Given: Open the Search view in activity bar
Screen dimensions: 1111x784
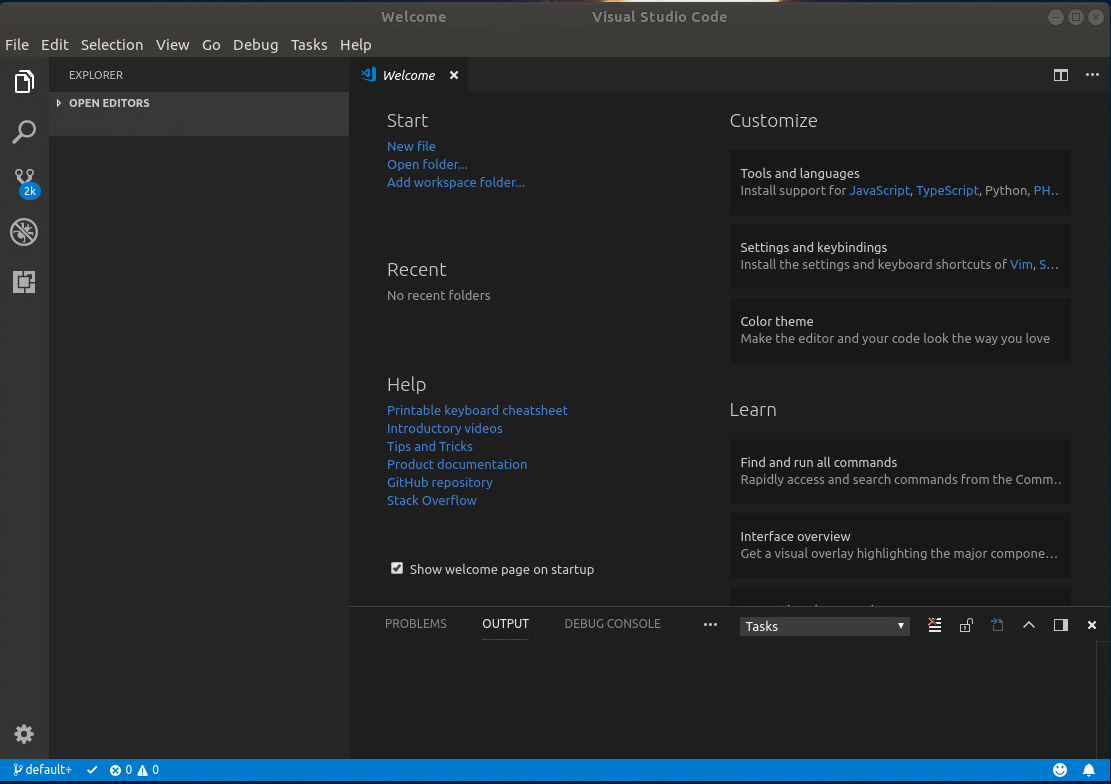Looking at the screenshot, I should (x=24, y=132).
